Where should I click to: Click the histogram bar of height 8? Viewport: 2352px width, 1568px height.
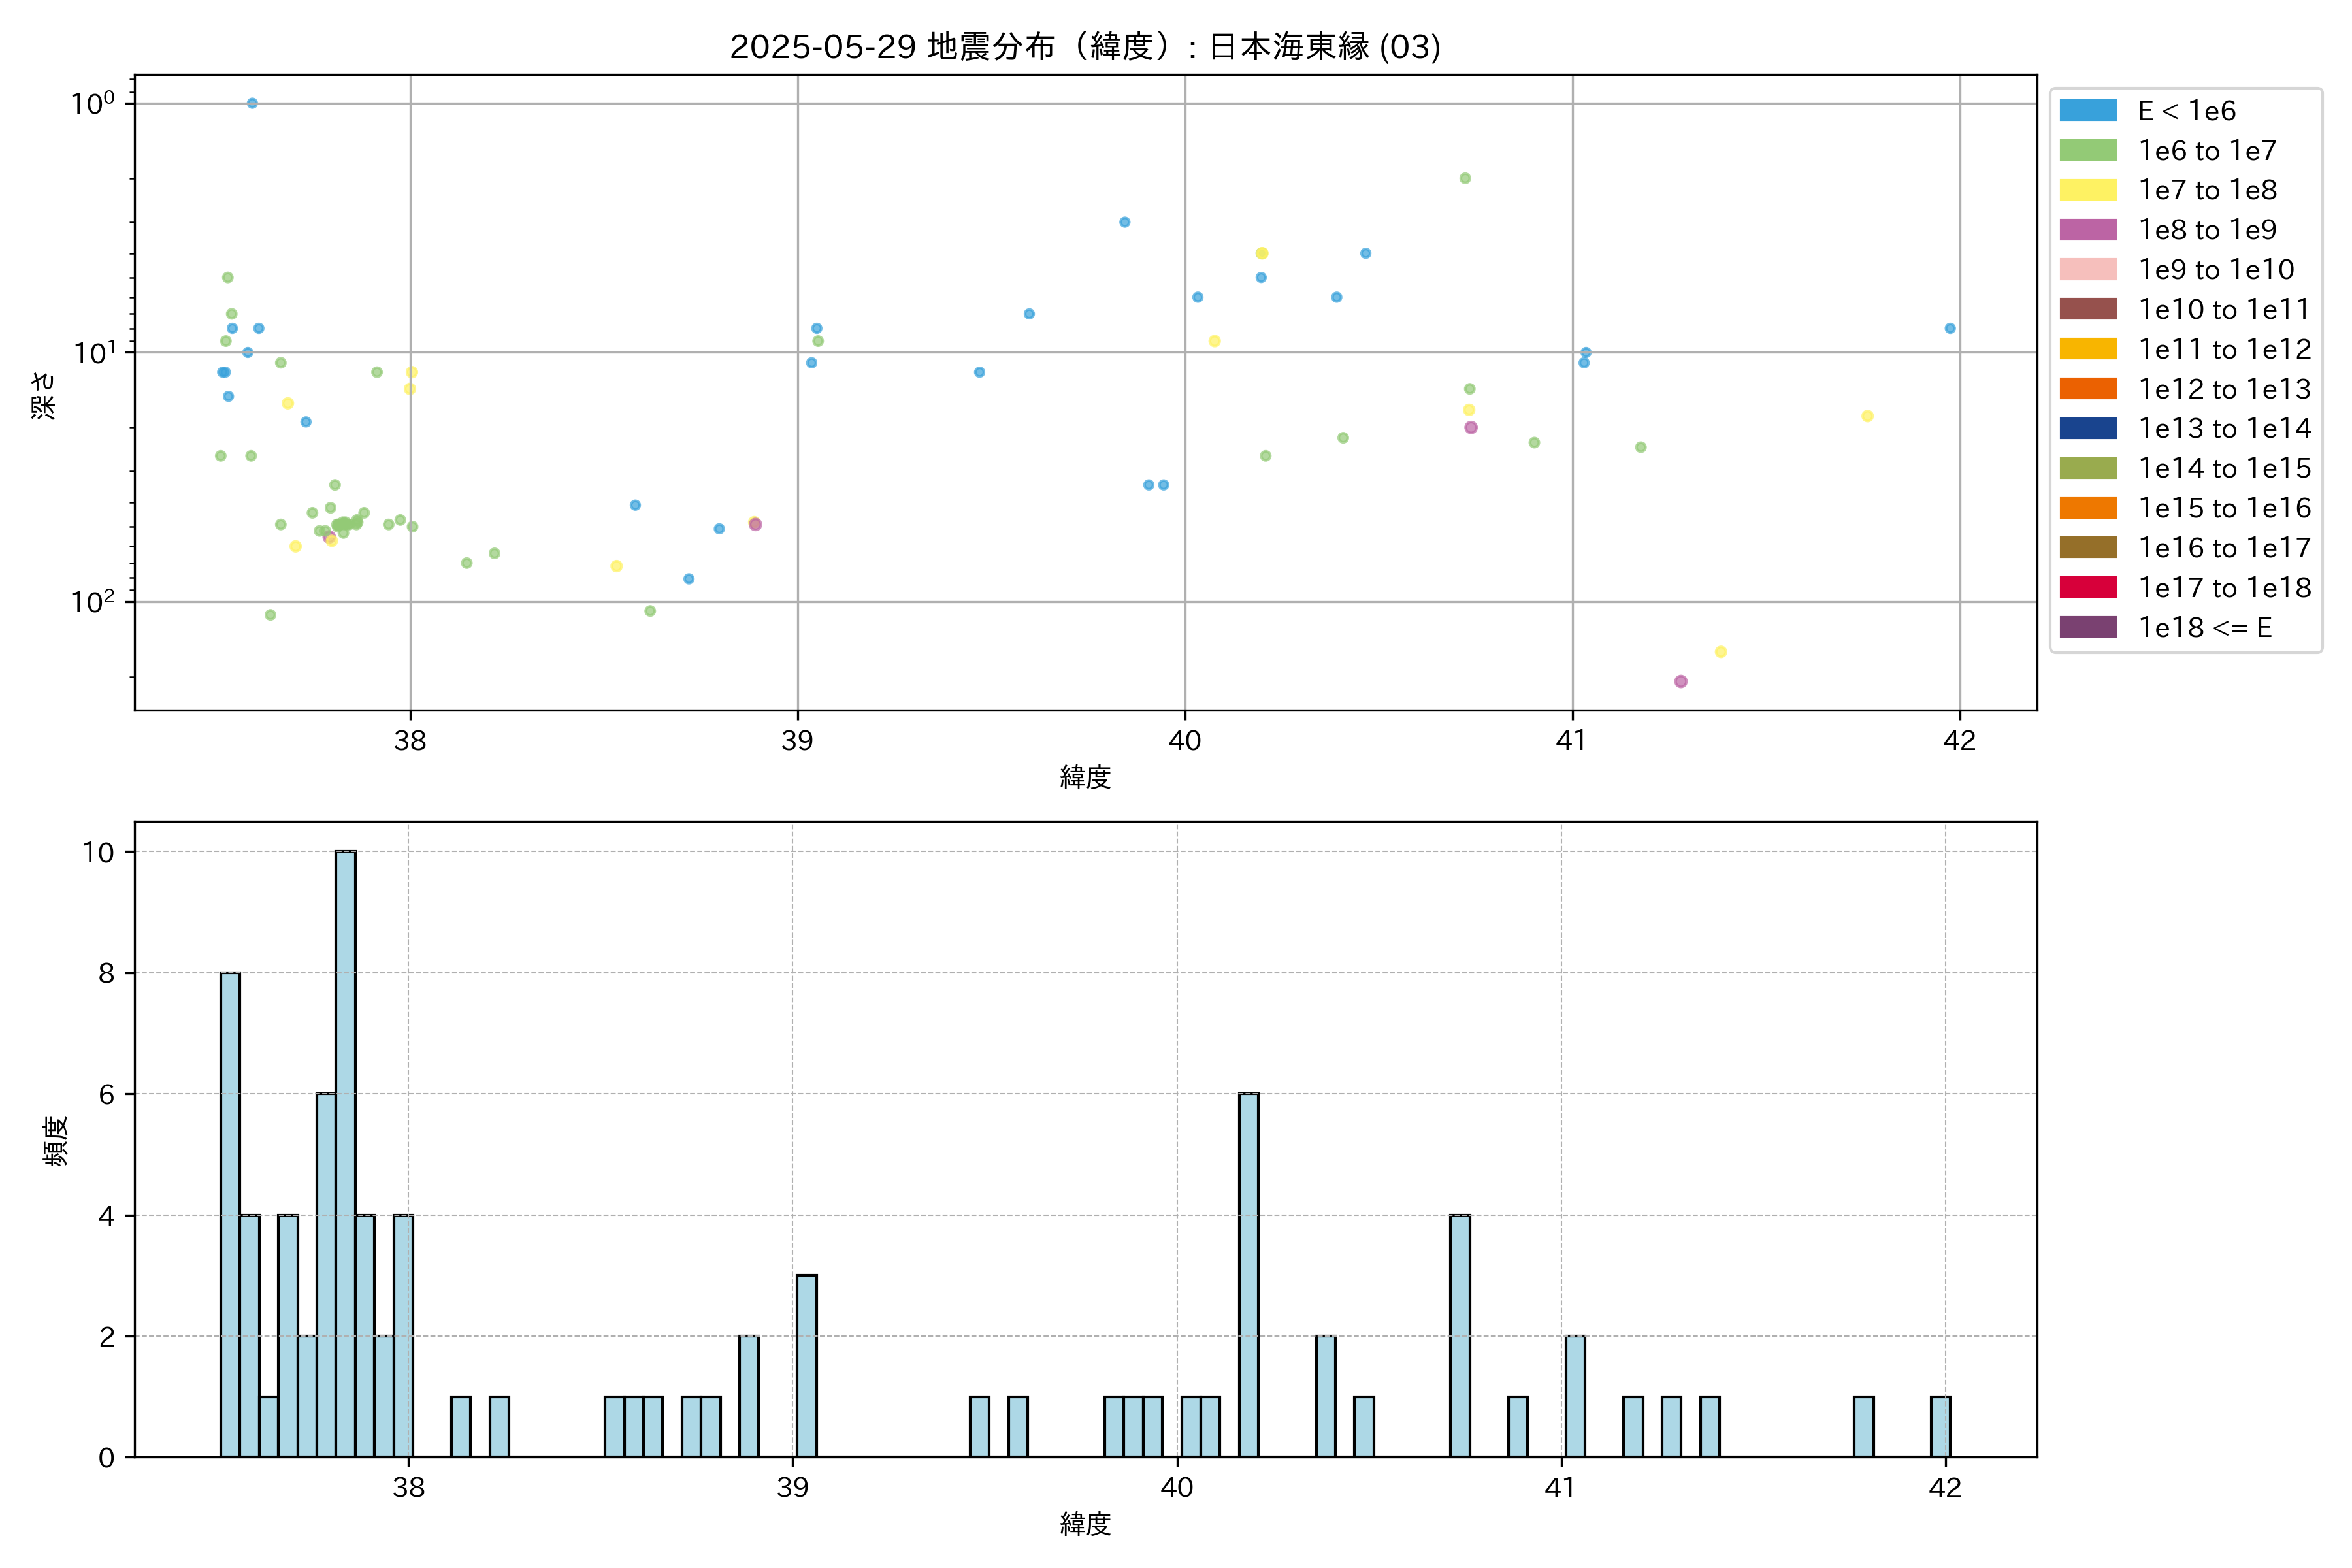point(230,1214)
